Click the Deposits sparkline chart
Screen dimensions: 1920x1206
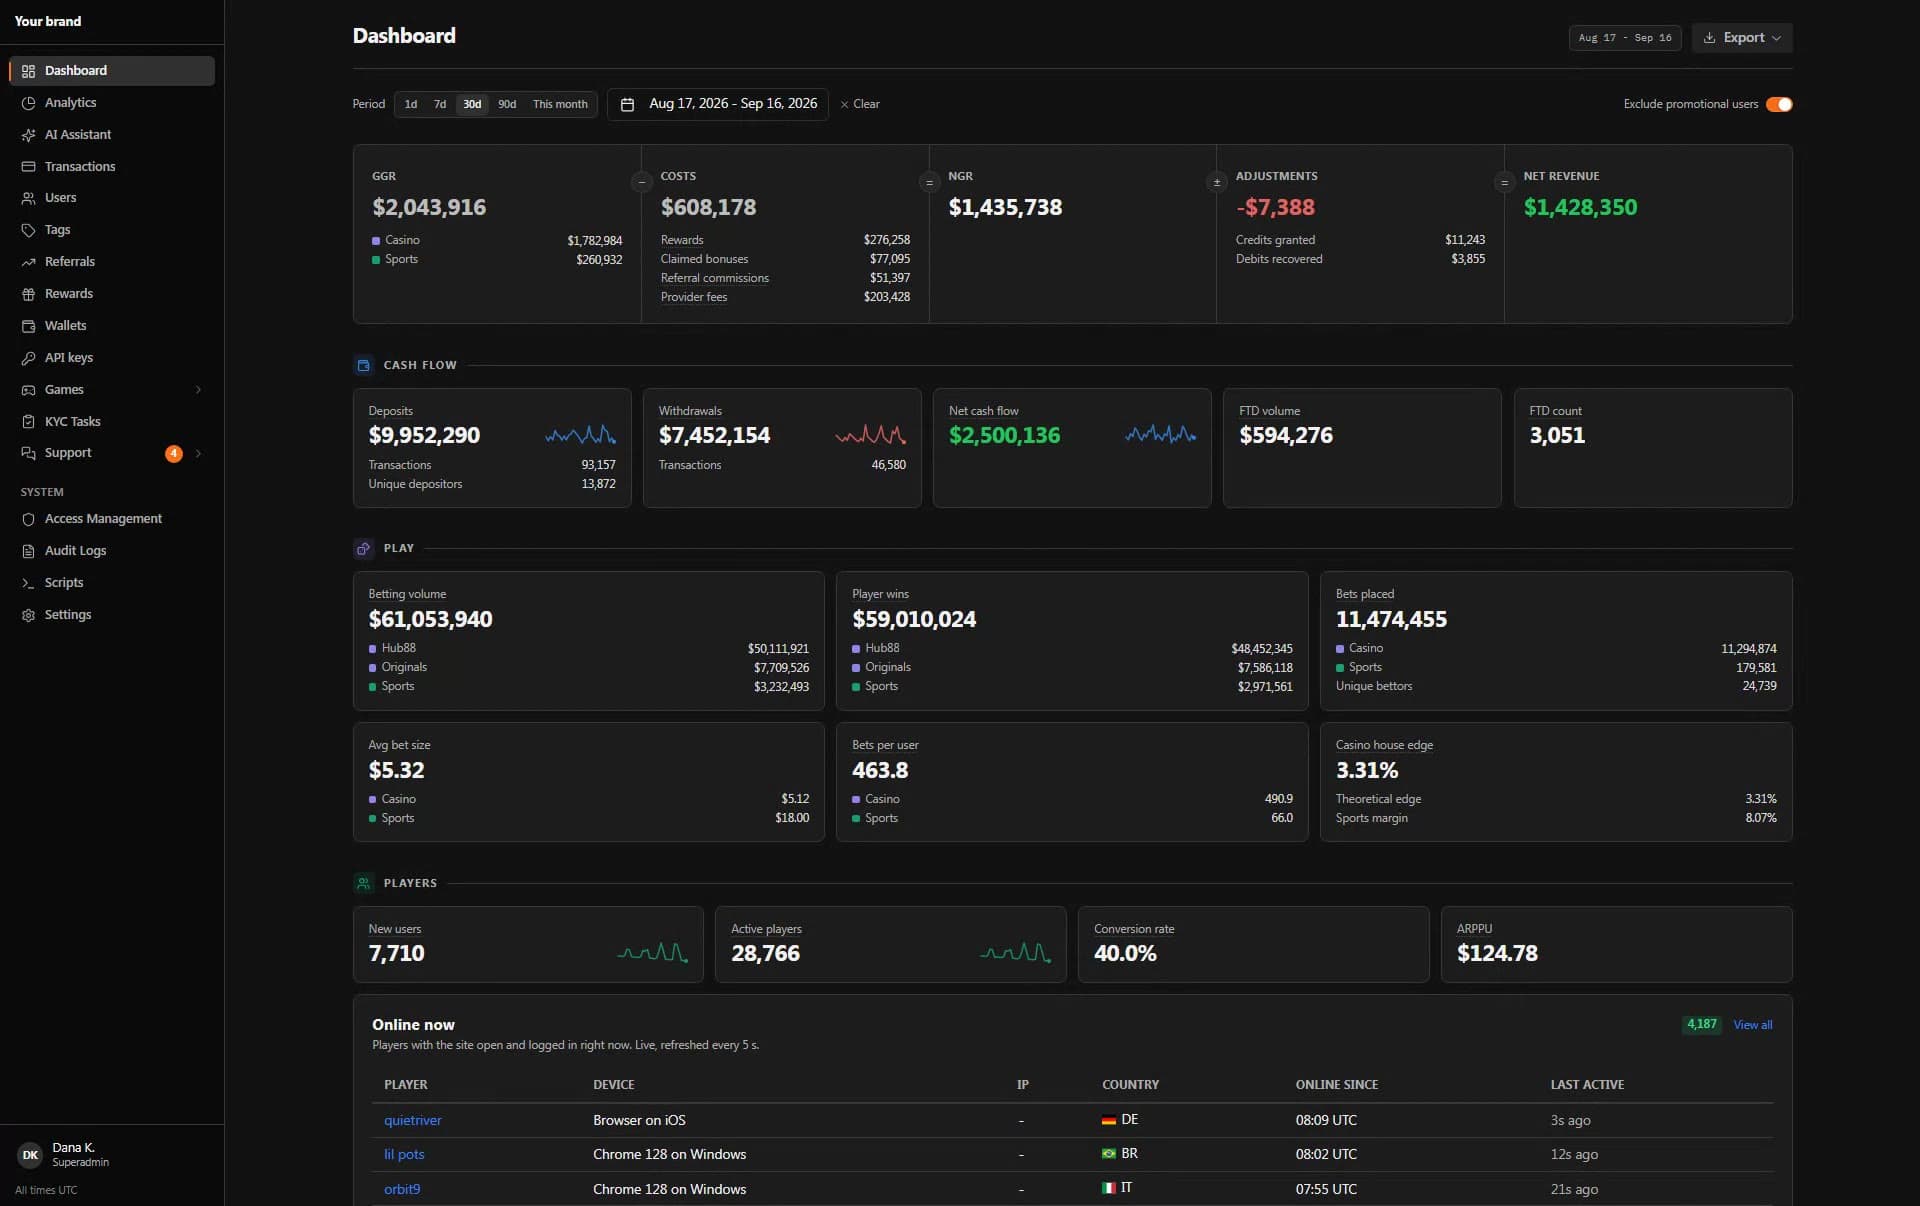(580, 435)
